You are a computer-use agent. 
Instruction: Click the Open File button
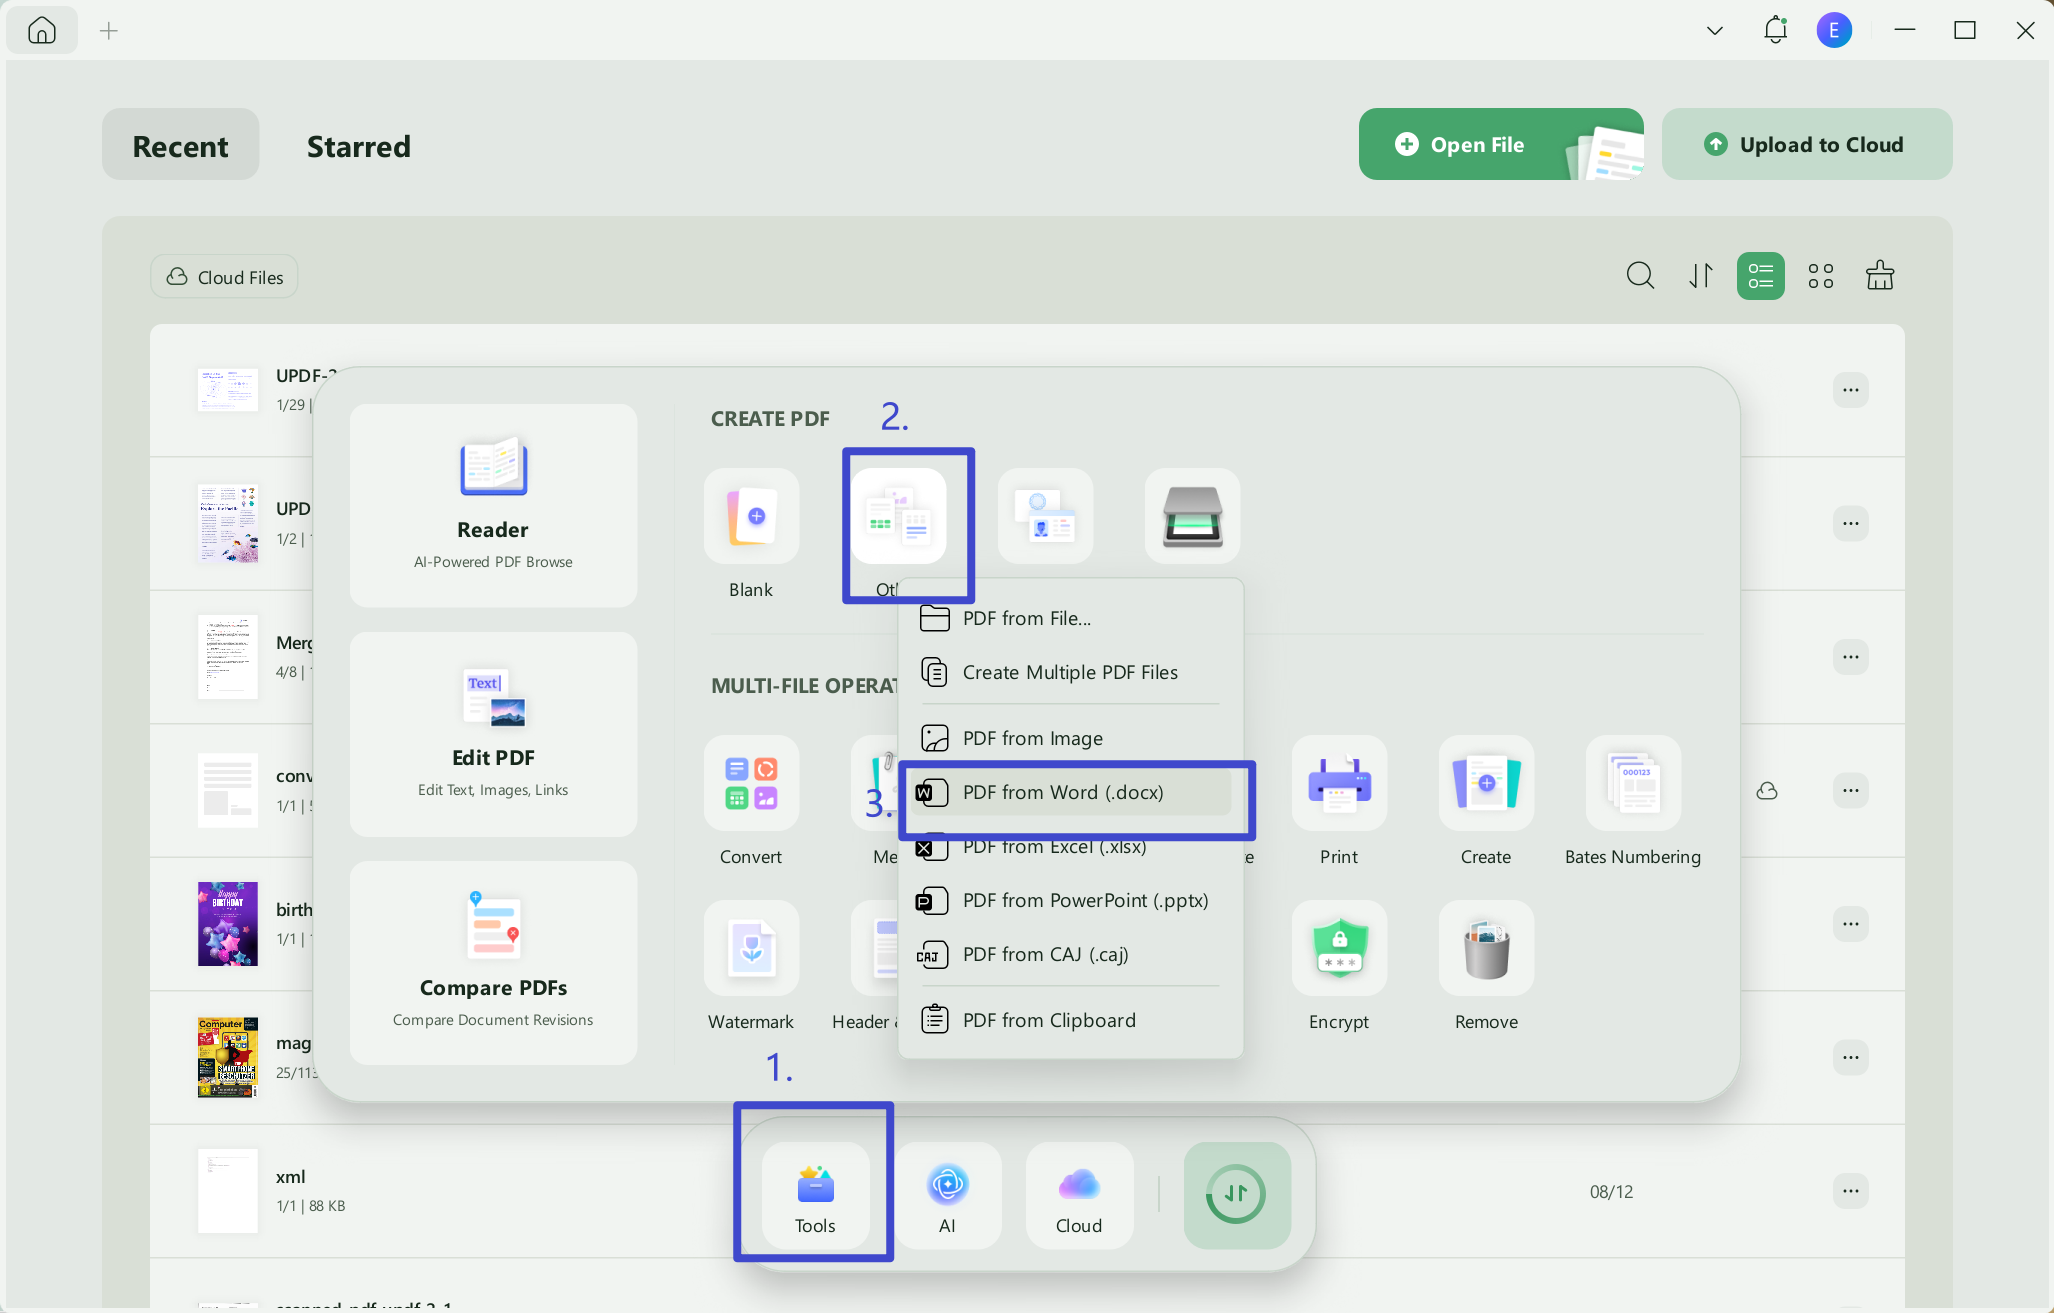pos(1501,144)
